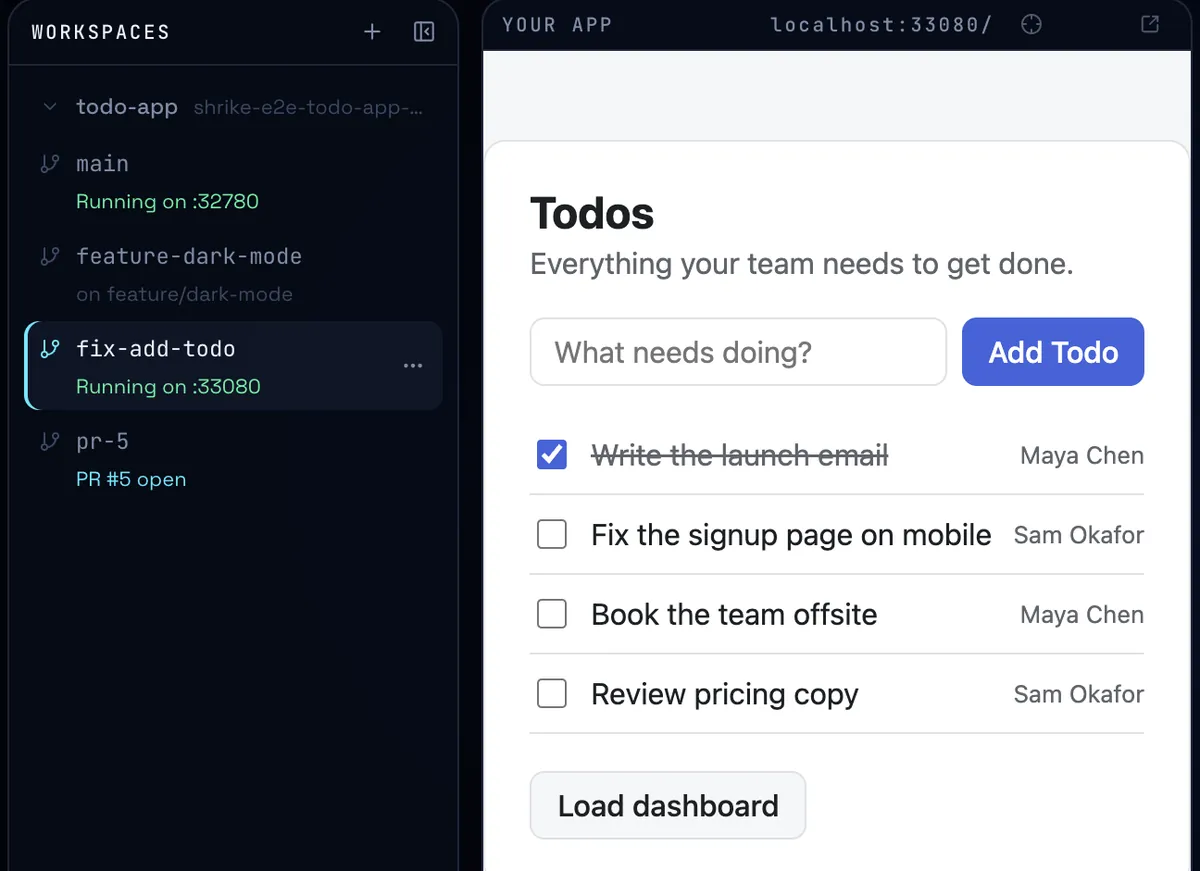Check 'Fix the signup page on mobile'
1200x871 pixels.
(x=552, y=535)
